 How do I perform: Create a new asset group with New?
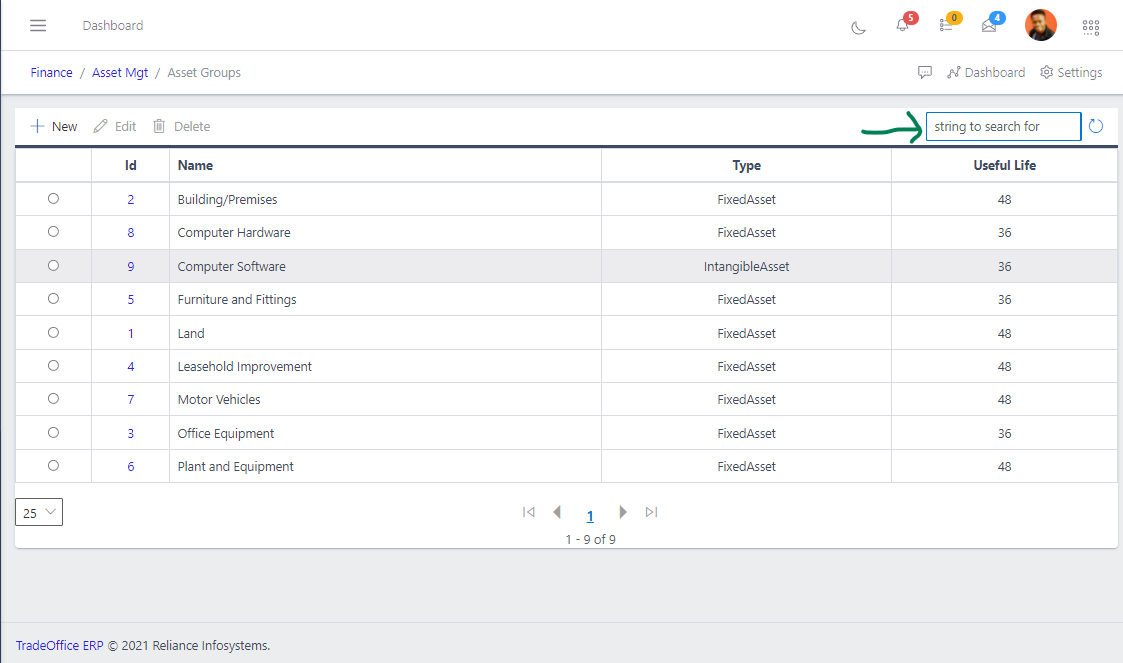click(x=53, y=126)
